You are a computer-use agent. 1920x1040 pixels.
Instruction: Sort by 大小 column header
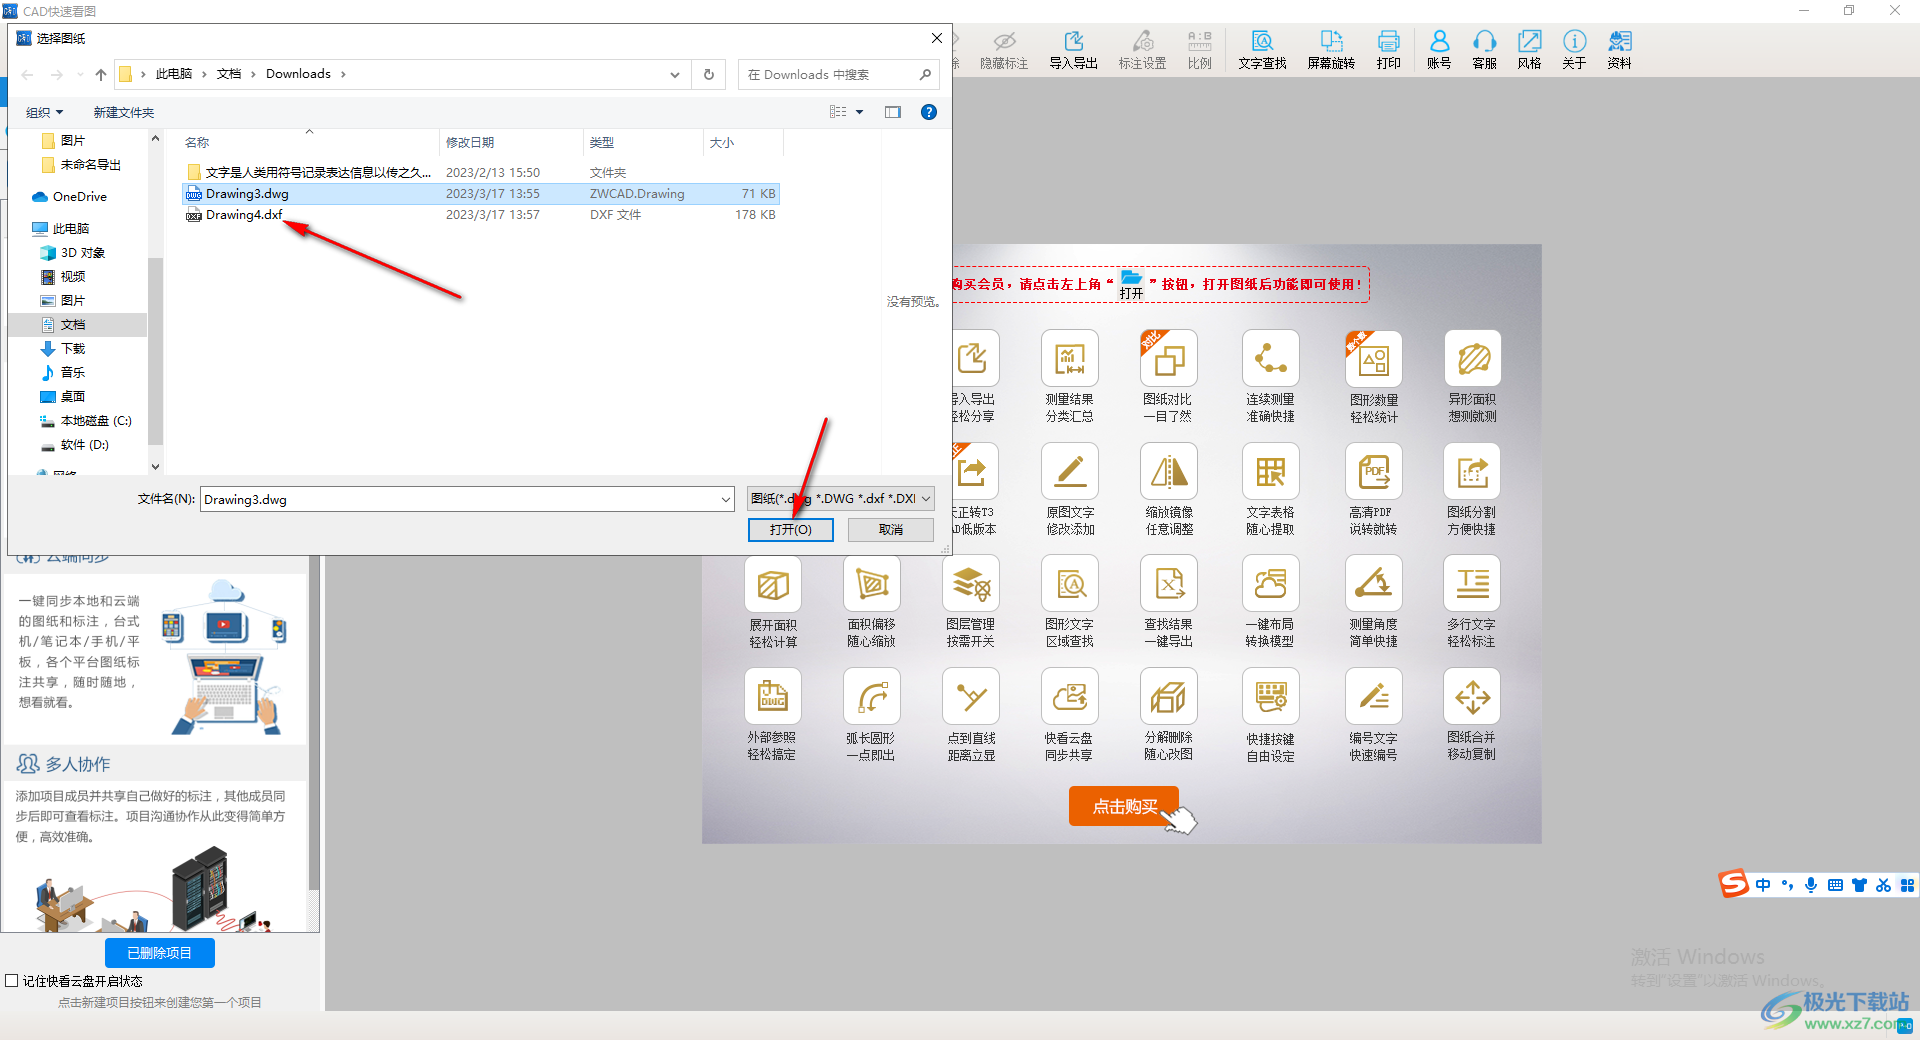(743, 142)
